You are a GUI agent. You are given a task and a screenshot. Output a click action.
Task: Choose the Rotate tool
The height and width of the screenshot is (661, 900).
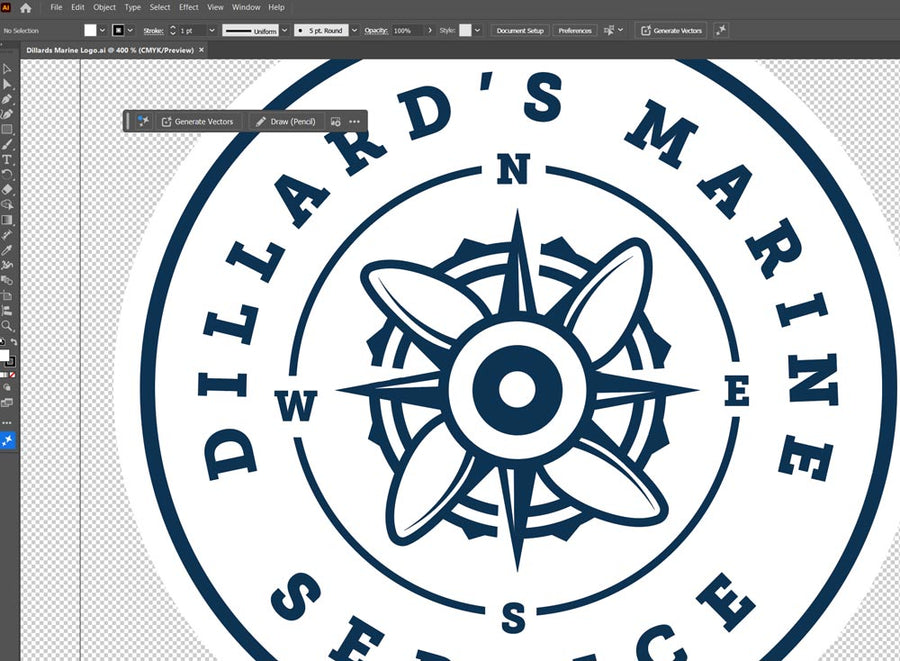click(7, 174)
